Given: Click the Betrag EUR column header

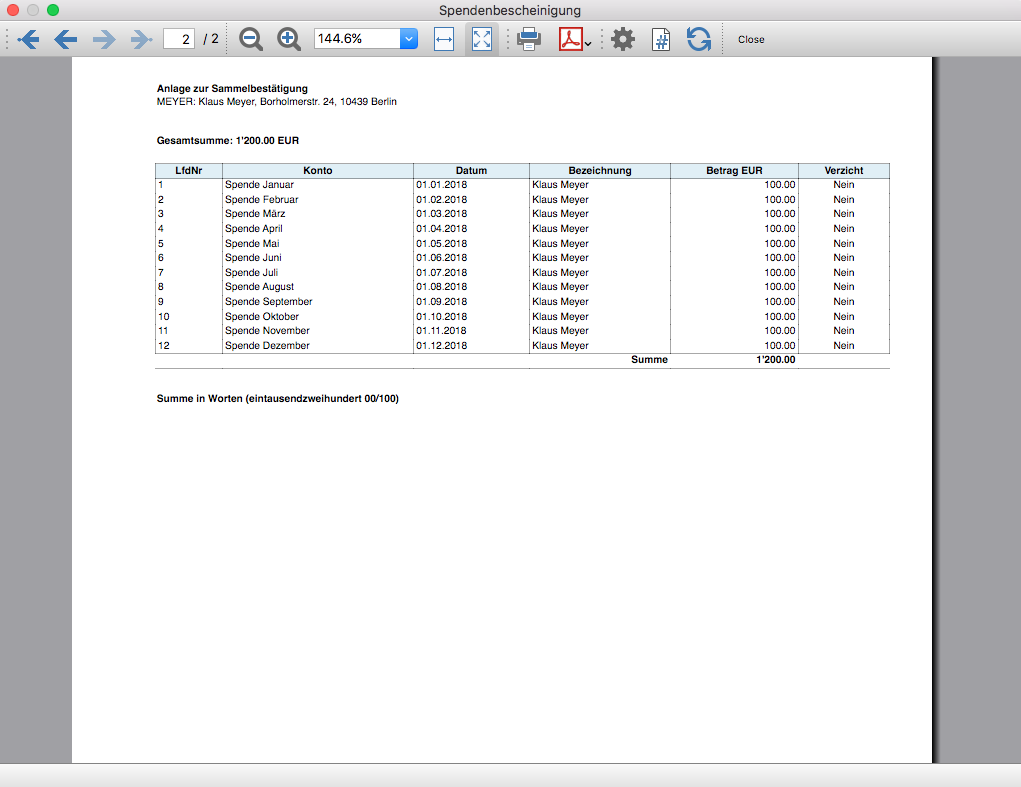Looking at the screenshot, I should point(734,171).
